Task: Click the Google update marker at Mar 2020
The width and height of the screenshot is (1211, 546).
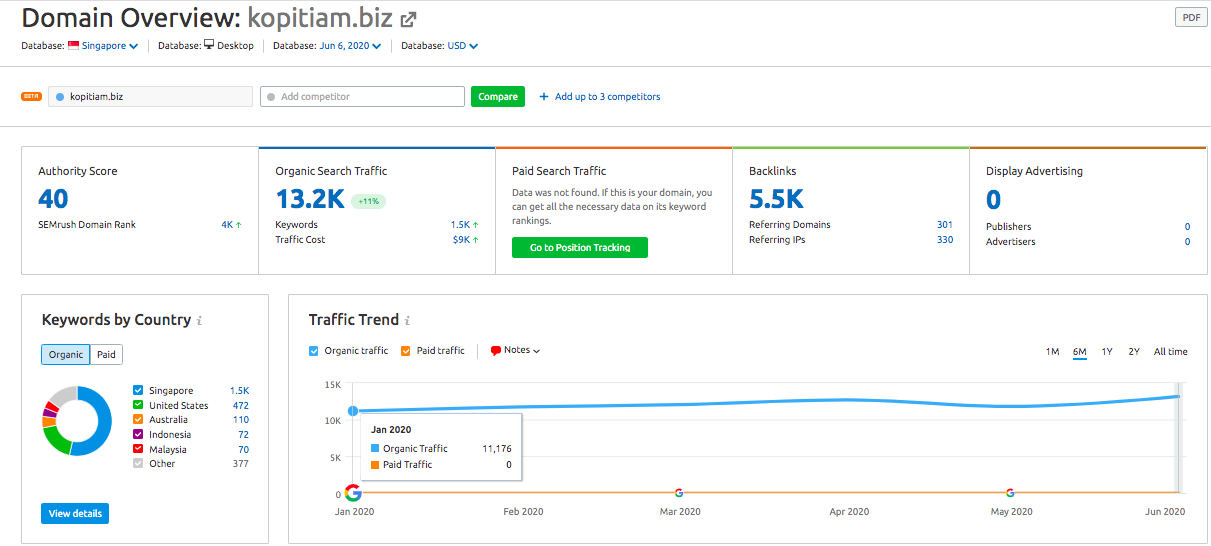Action: (x=679, y=492)
